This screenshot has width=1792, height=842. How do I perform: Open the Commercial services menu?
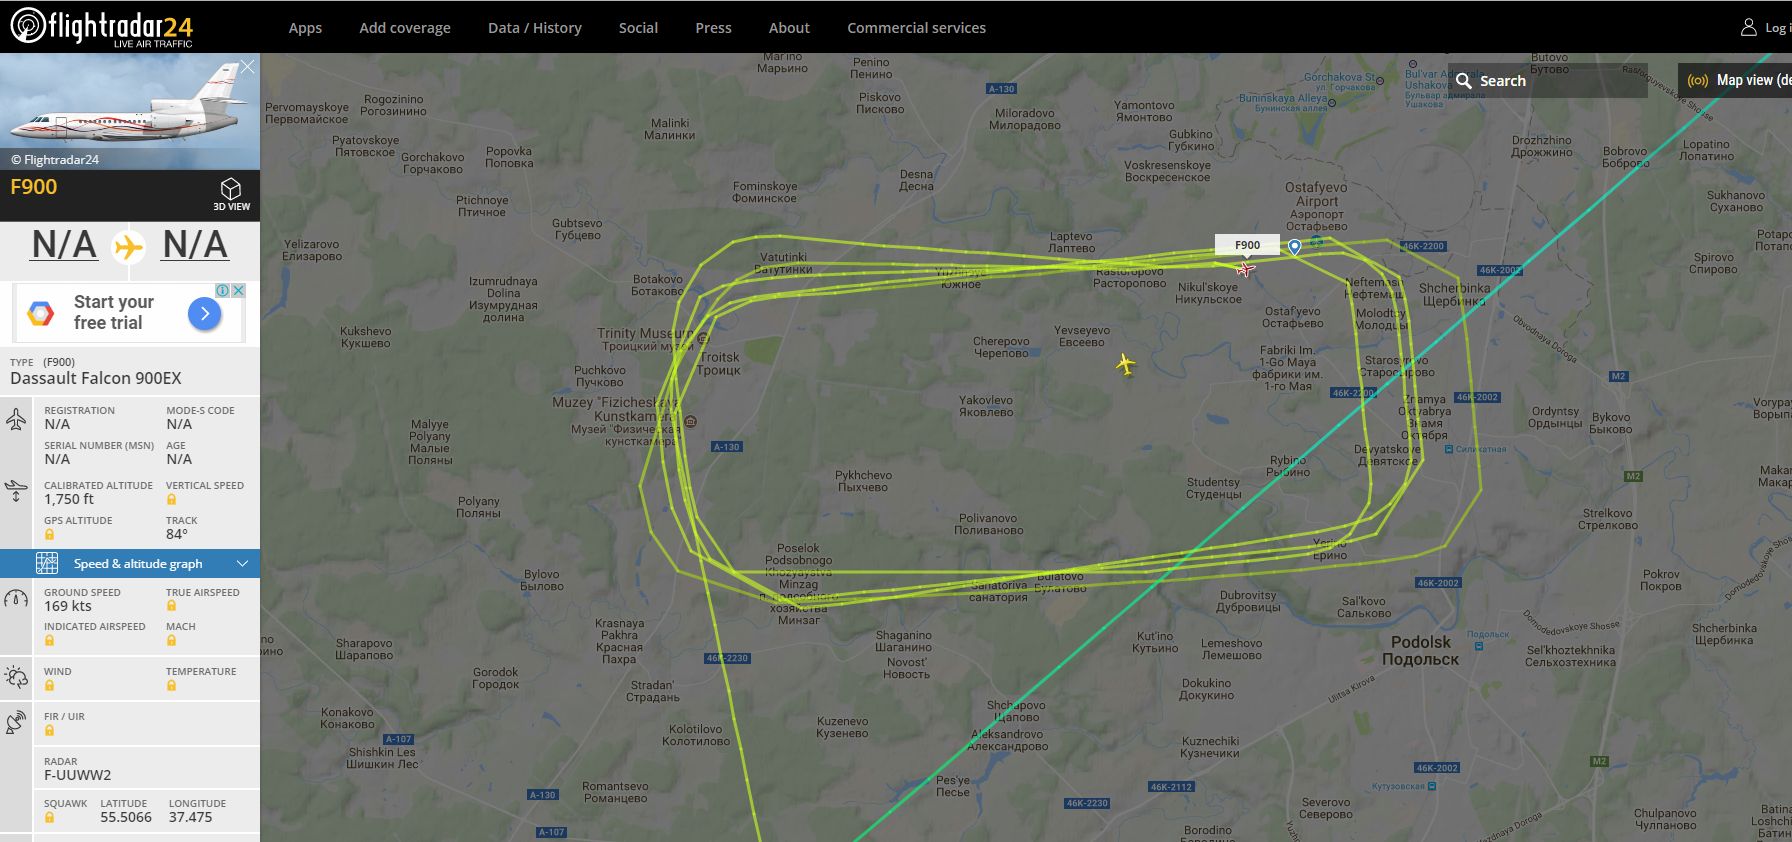tap(916, 28)
